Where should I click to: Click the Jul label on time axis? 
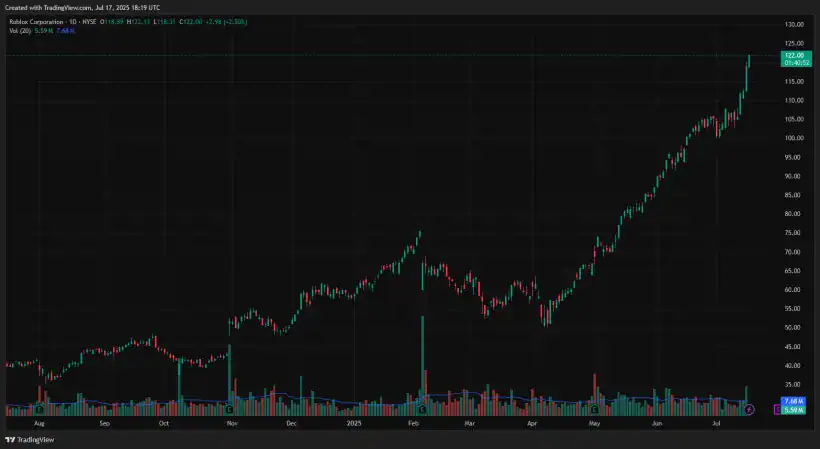718,424
